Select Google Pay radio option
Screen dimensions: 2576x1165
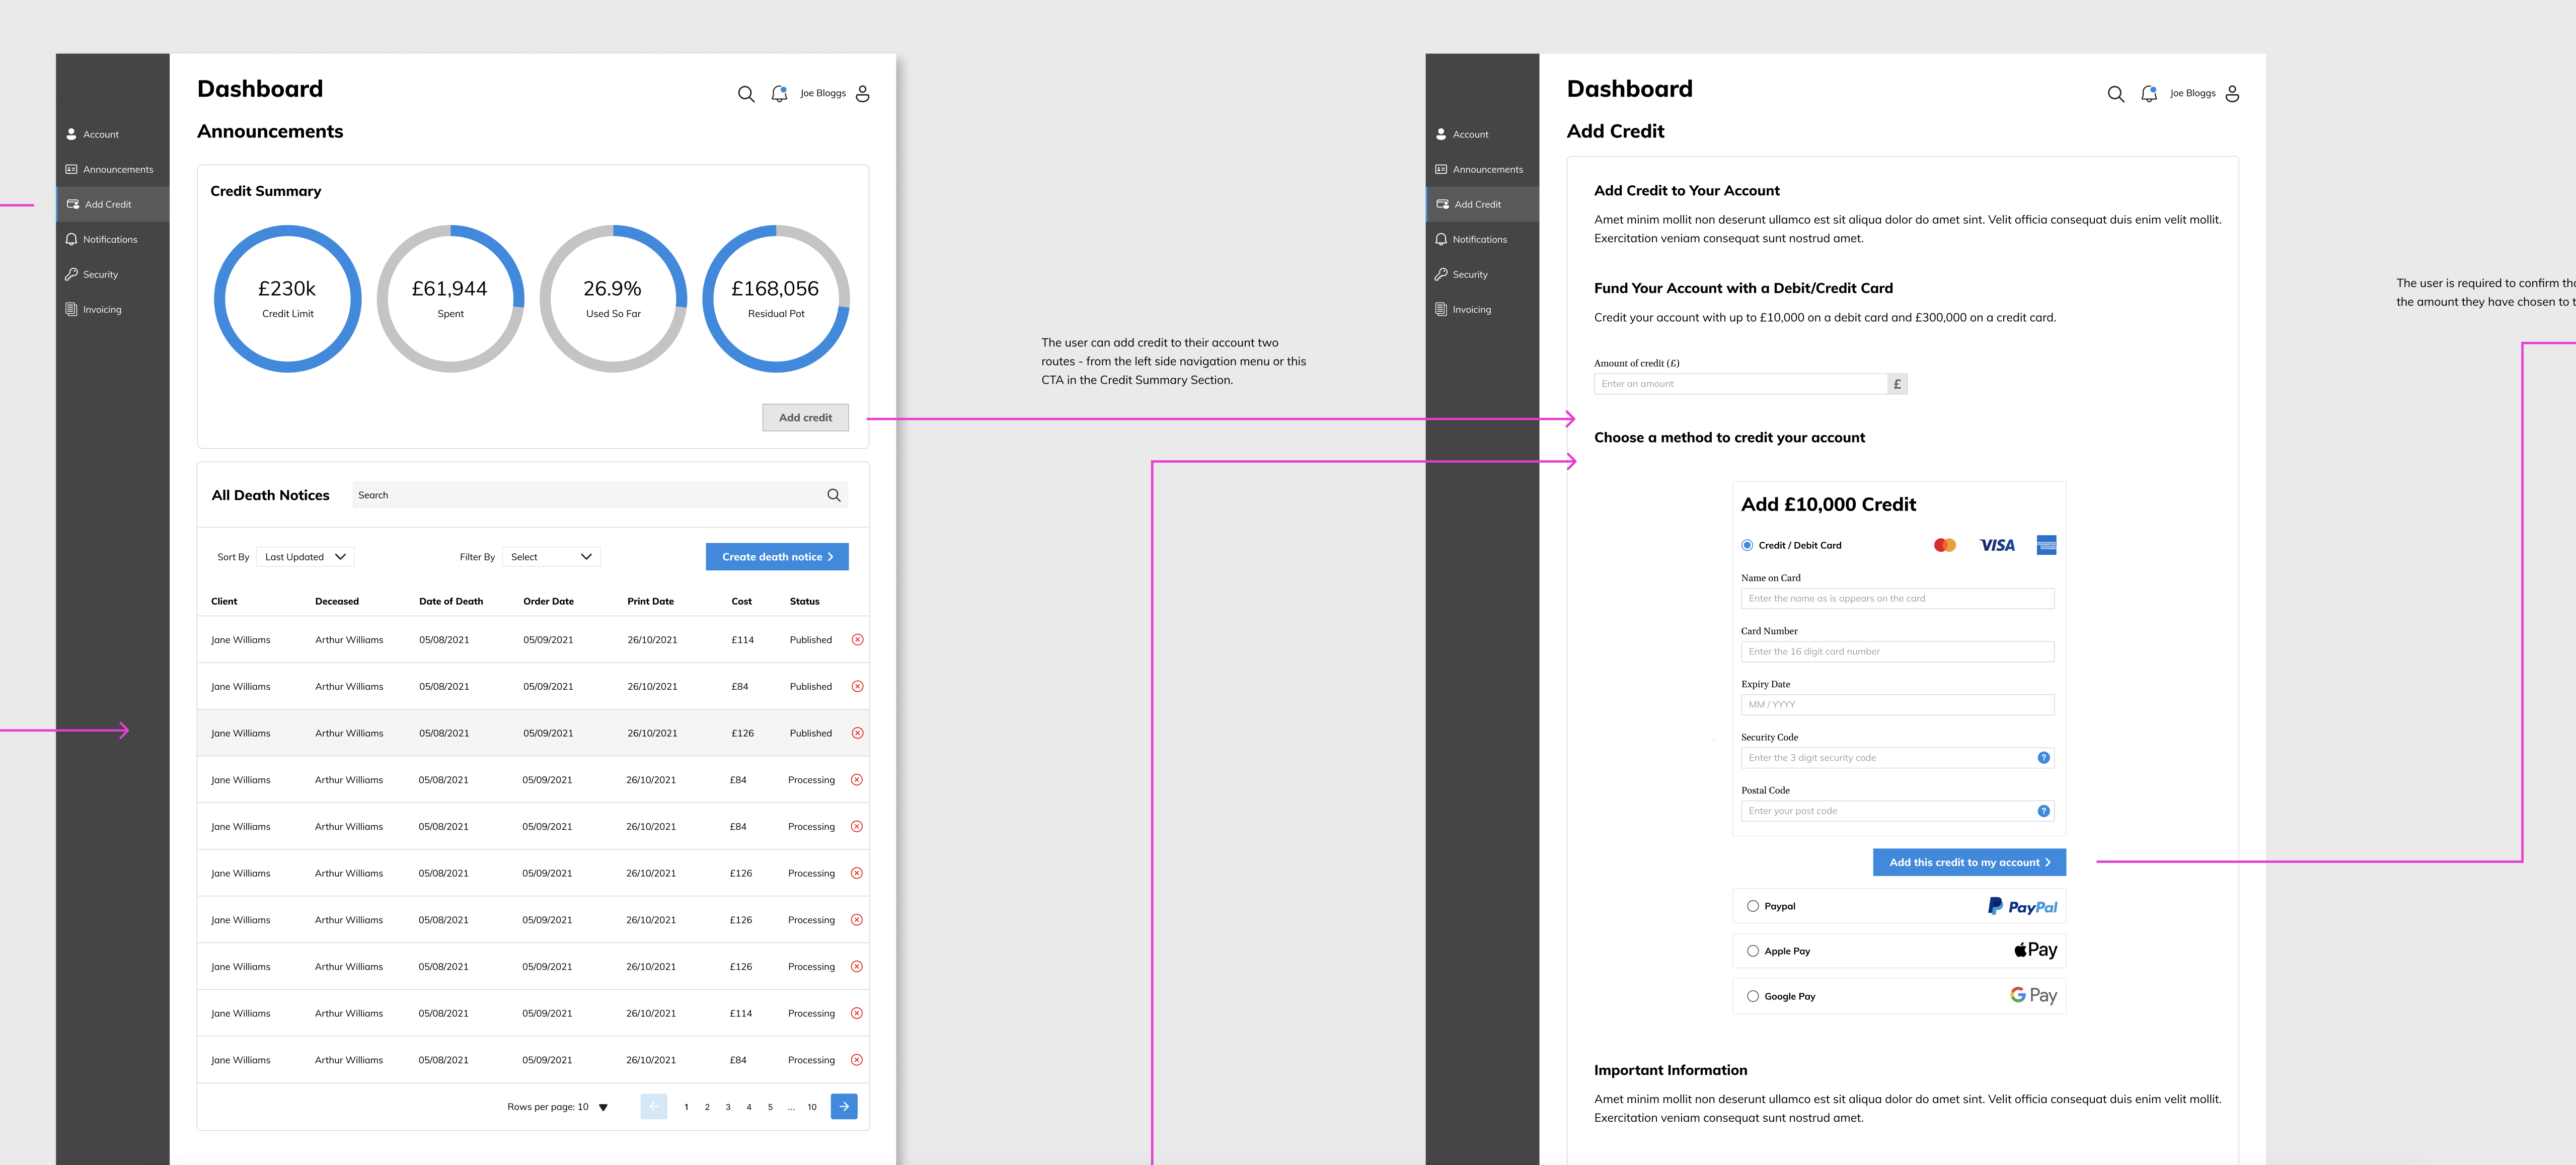pos(1753,996)
